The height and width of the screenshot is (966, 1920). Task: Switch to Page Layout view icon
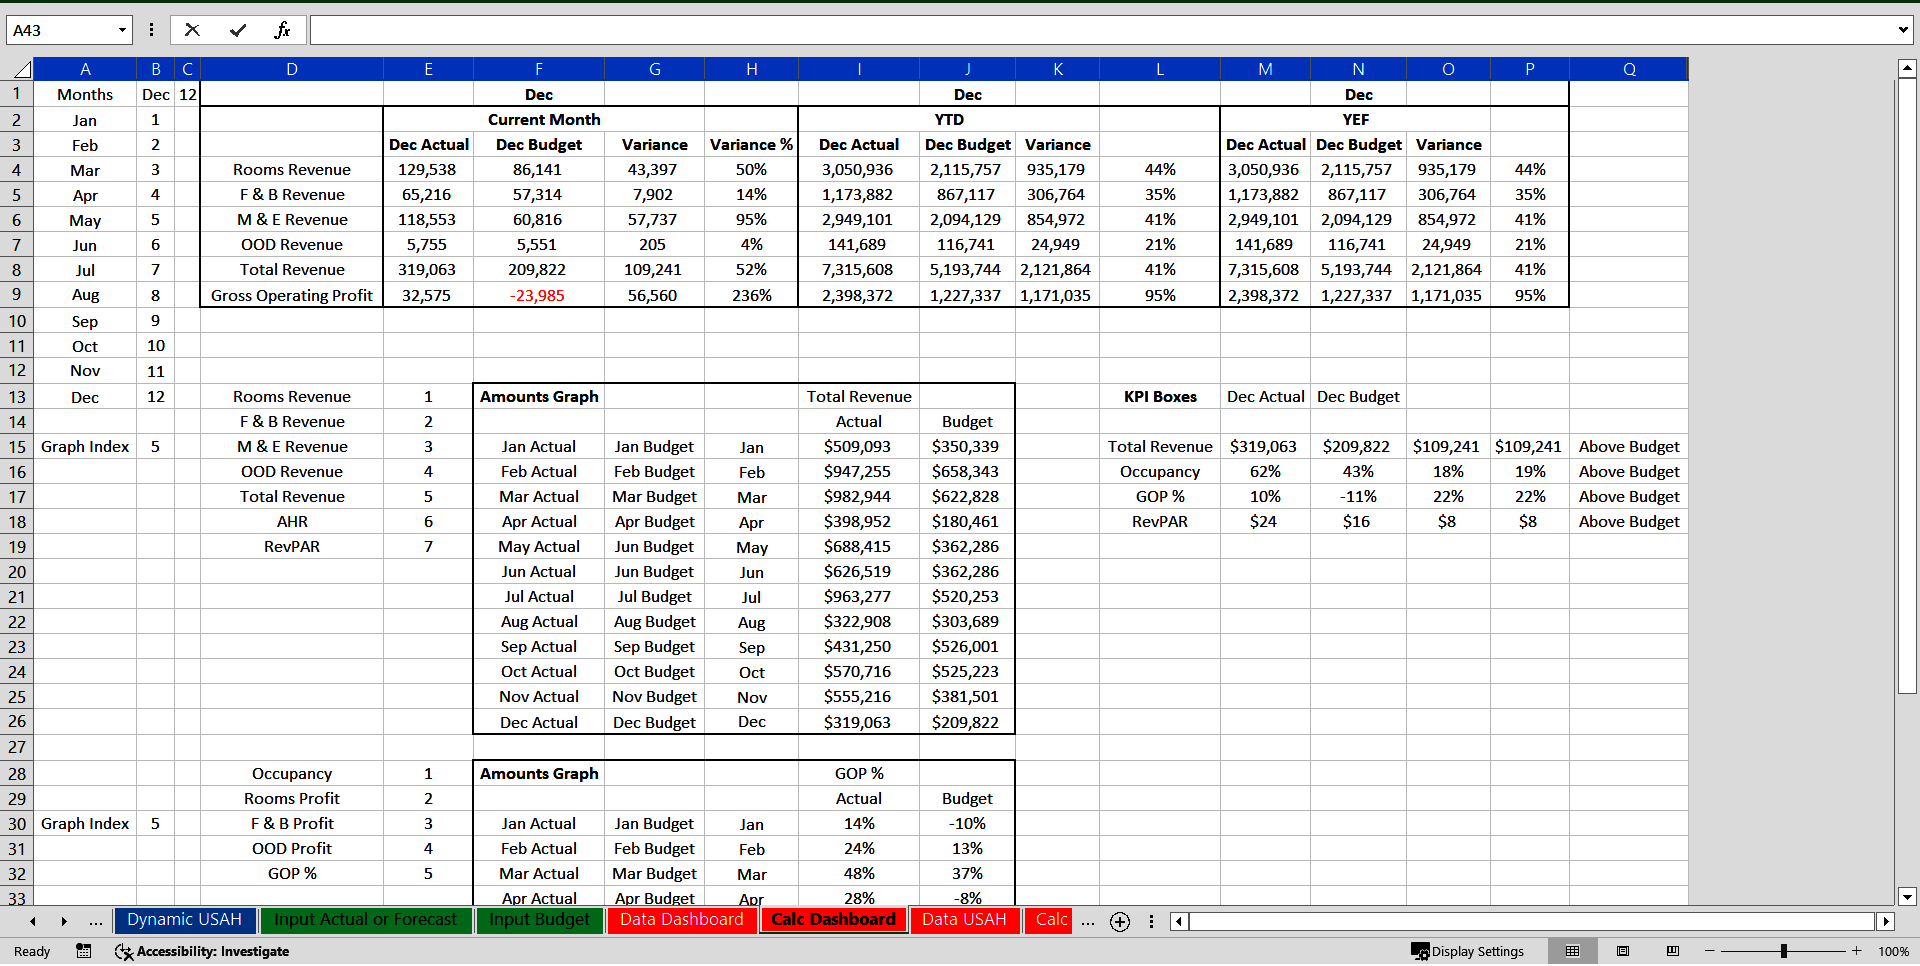tap(1623, 951)
